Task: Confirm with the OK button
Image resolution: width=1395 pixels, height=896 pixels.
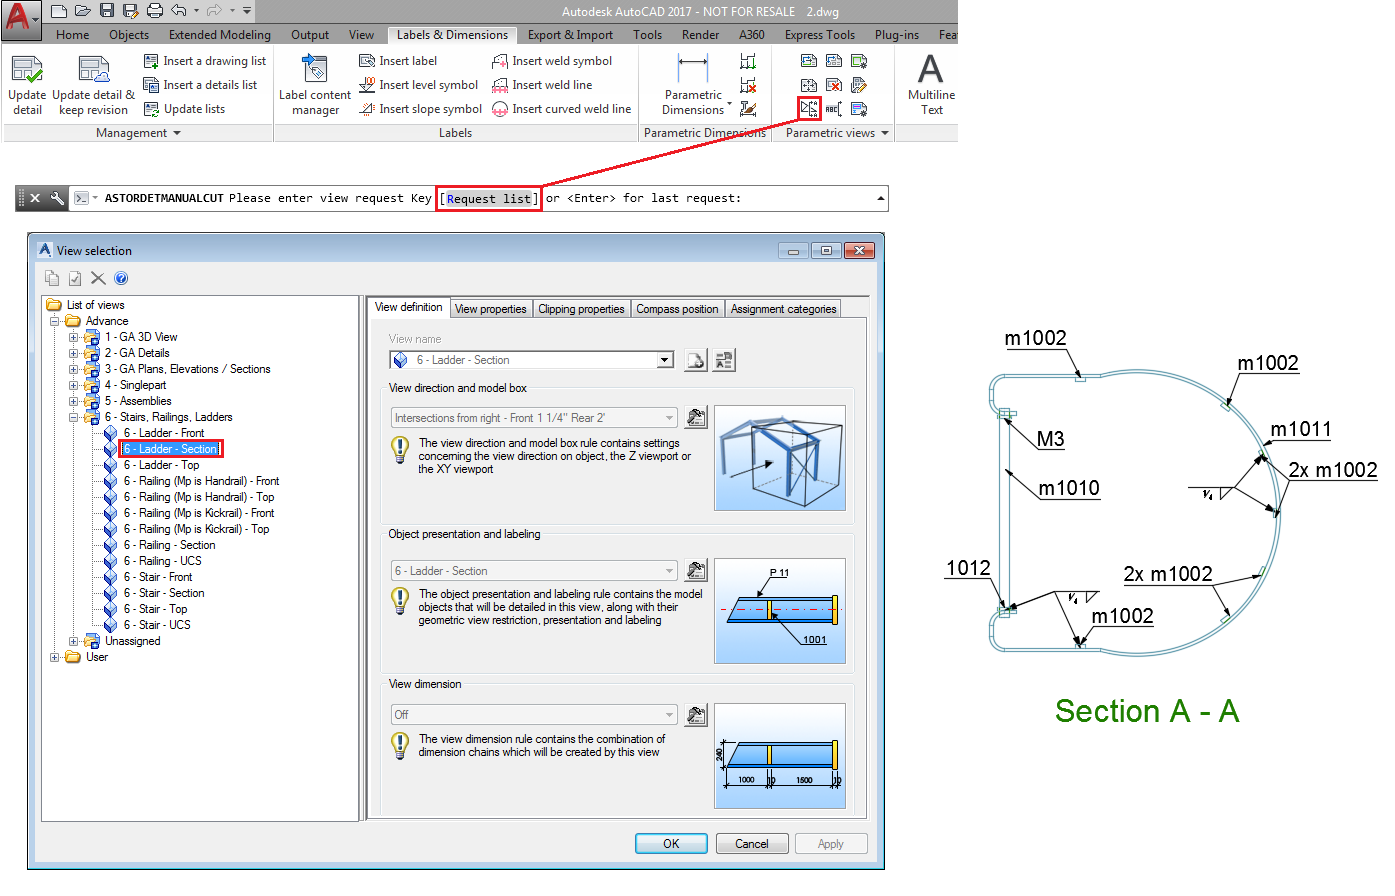Action: 671,844
